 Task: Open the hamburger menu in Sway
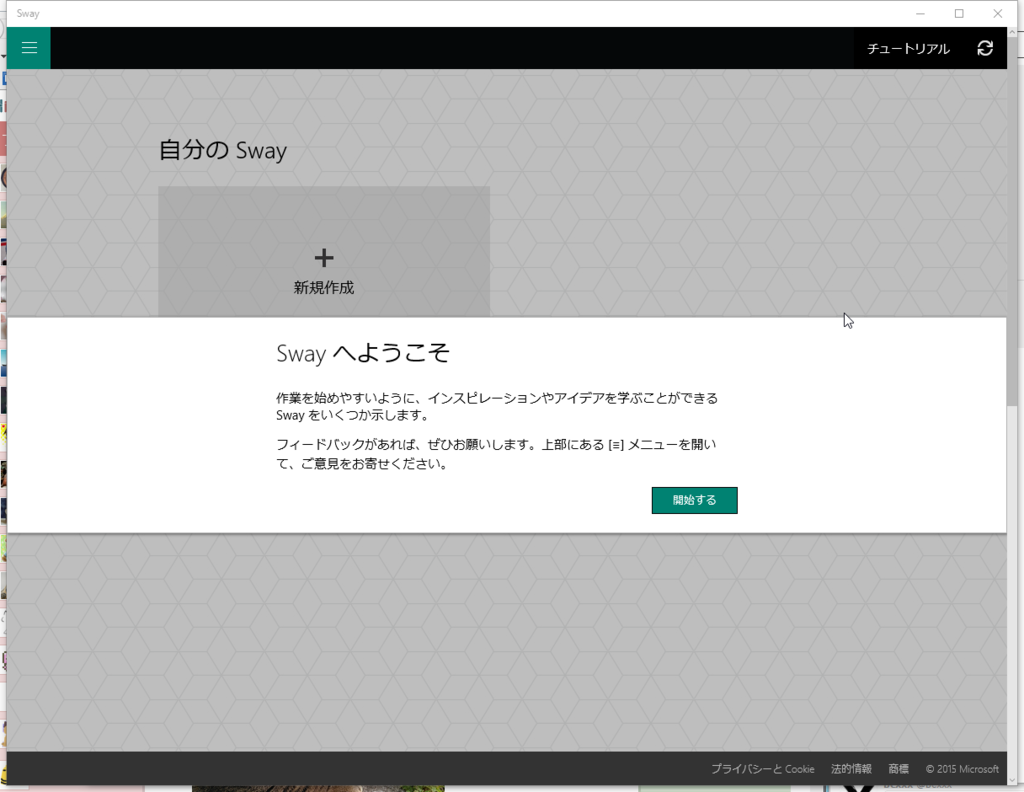click(29, 48)
